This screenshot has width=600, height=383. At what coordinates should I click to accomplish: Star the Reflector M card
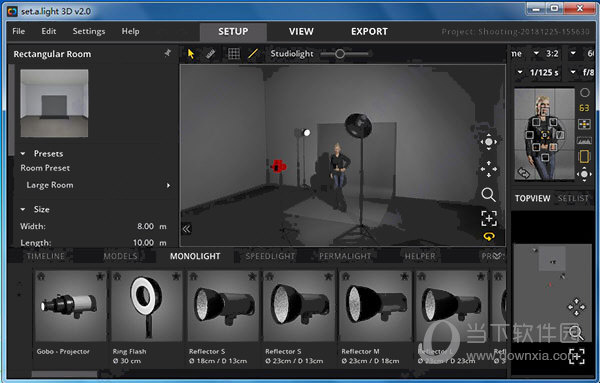pyautogui.click(x=404, y=276)
